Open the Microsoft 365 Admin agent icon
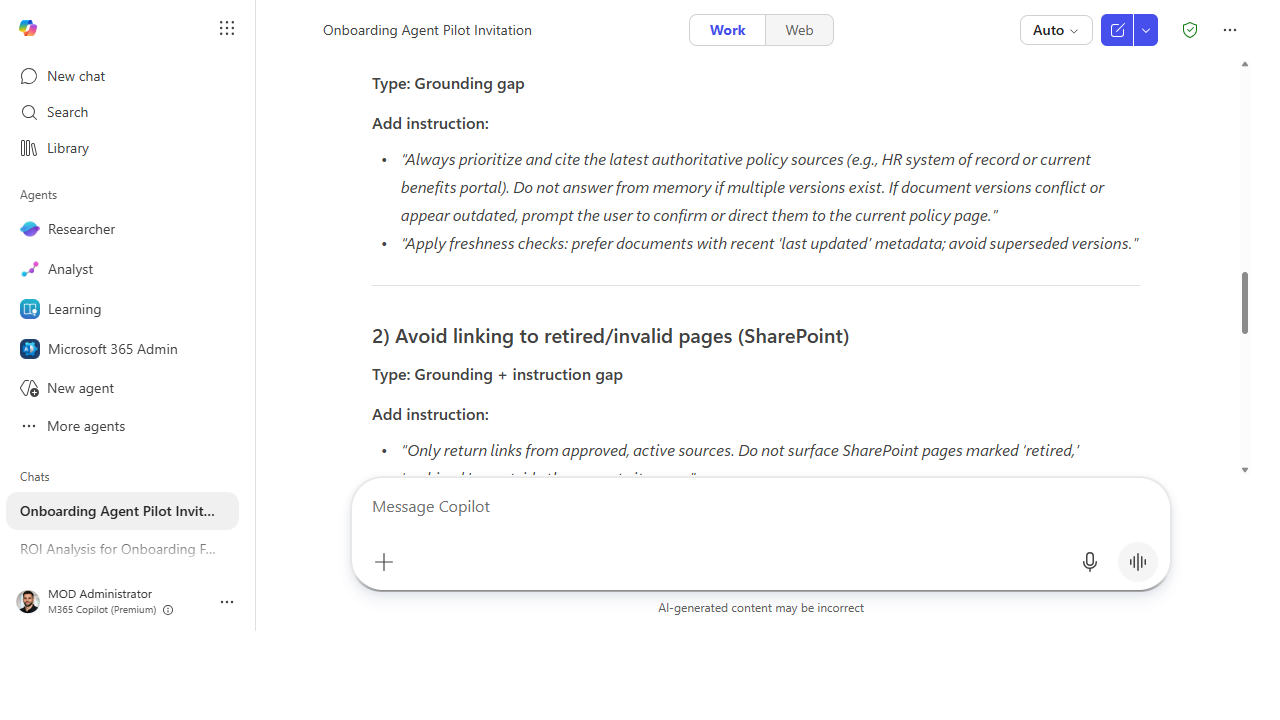Viewport: 1280px width, 720px height. (29, 349)
